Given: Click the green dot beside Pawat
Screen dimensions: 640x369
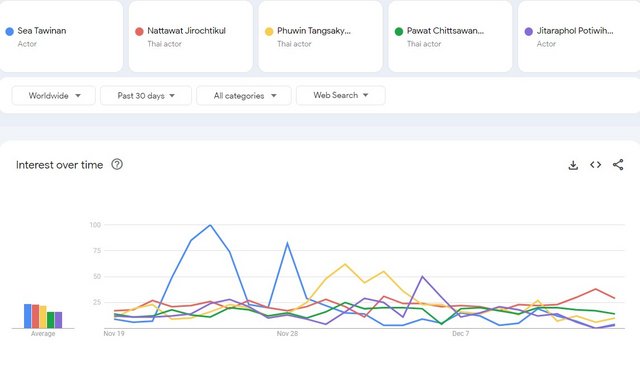Looking at the screenshot, I should (x=399, y=31).
